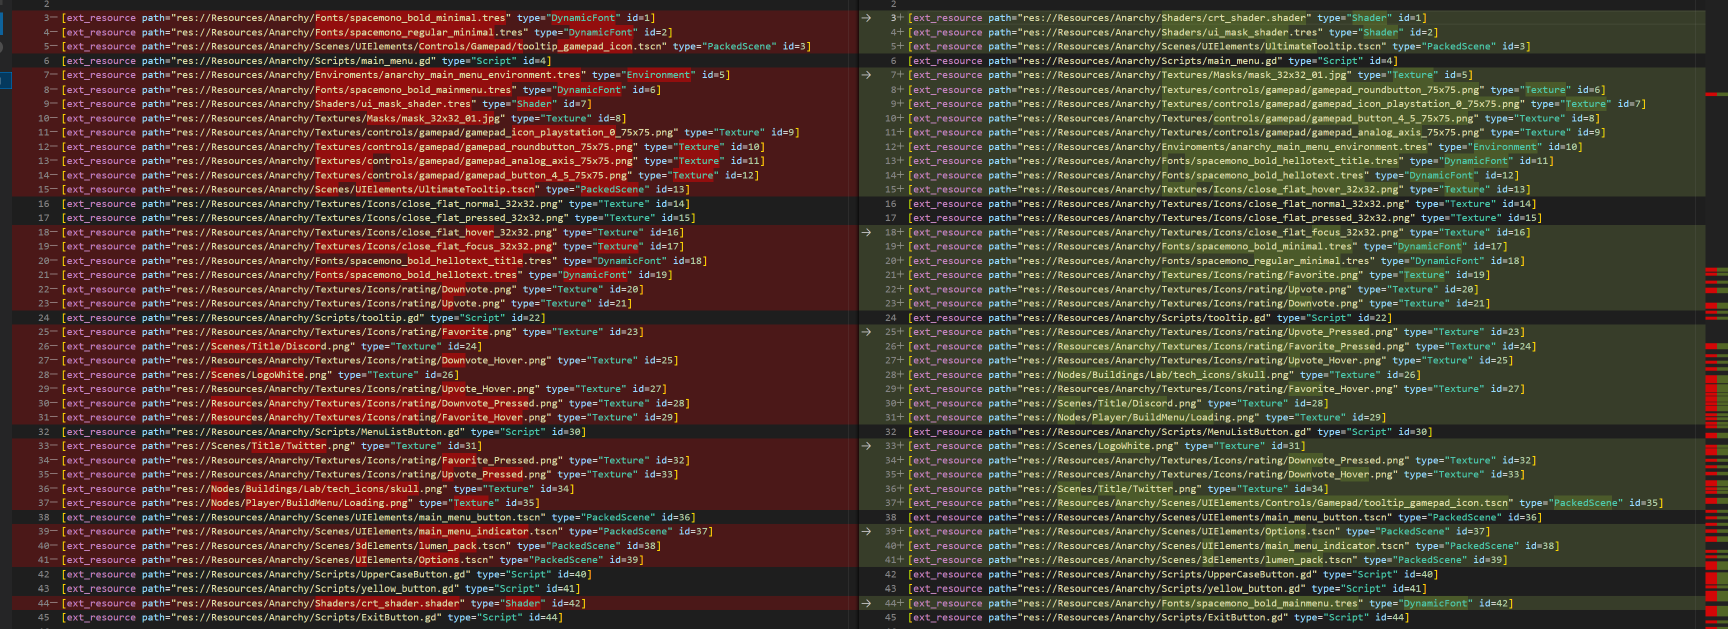This screenshot has width=1728, height=629.
Task: Select the UltimateTooltip.tscn line with id=13
Action: pos(375,189)
